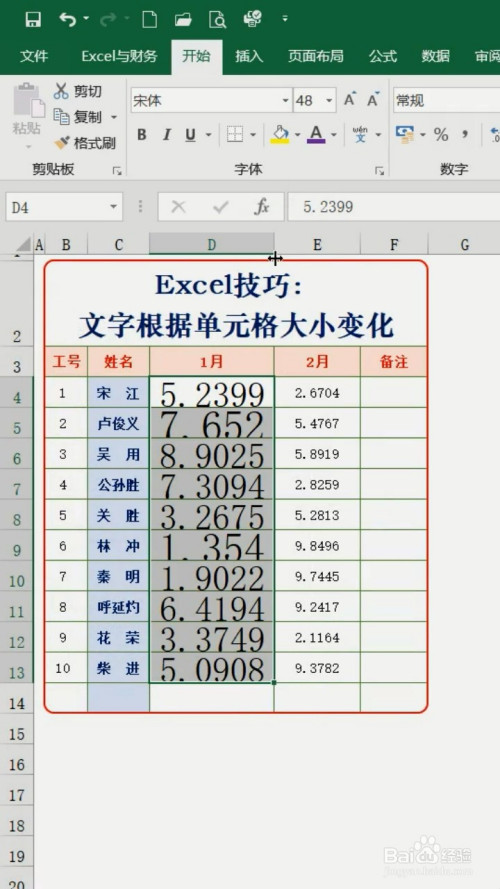
Task: Click cell containing 卢俊义
Action: pyautogui.click(x=118, y=423)
